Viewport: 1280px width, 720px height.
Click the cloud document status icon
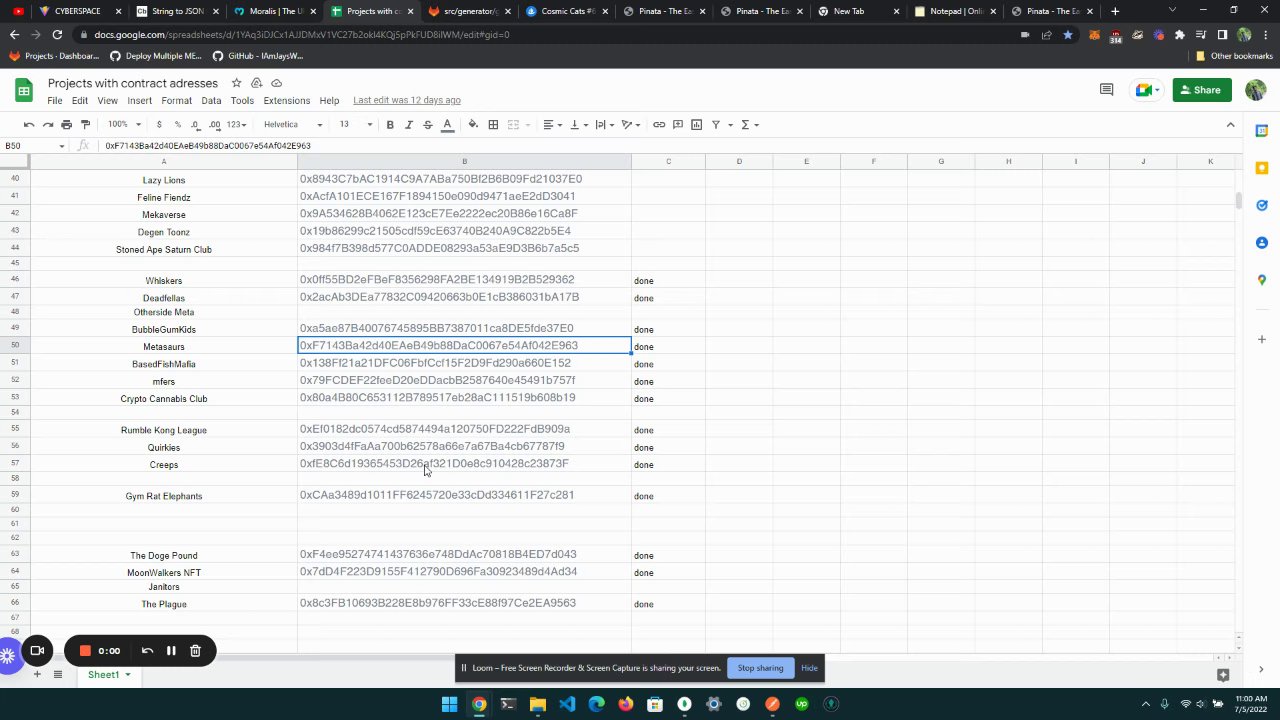pyautogui.click(x=277, y=83)
